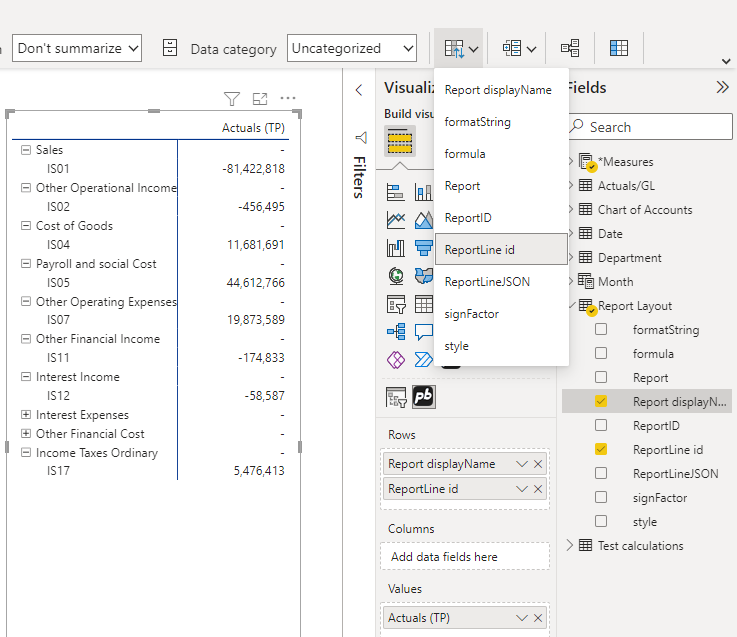Click the New column table icon in ribbon
Image resolution: width=737 pixels, height=637 pixels.
(x=619, y=48)
